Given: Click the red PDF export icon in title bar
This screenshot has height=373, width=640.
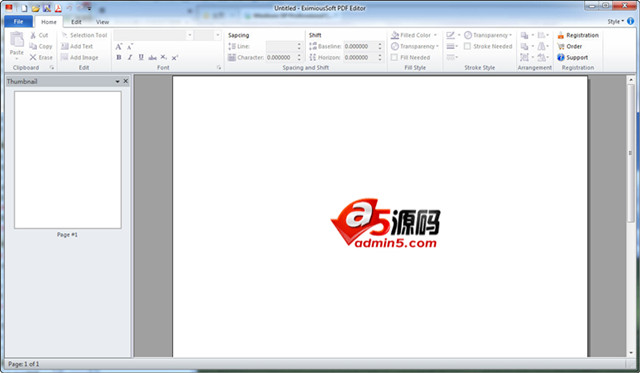Looking at the screenshot, I should tap(58, 8).
